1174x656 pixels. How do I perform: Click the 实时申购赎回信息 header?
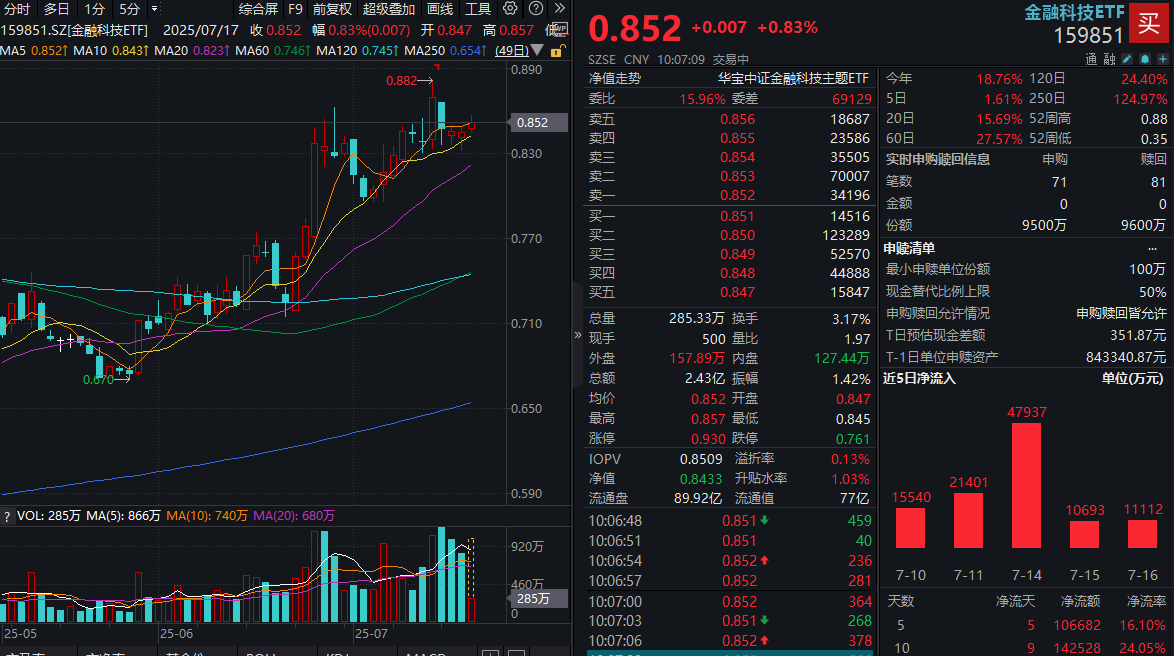click(x=938, y=160)
